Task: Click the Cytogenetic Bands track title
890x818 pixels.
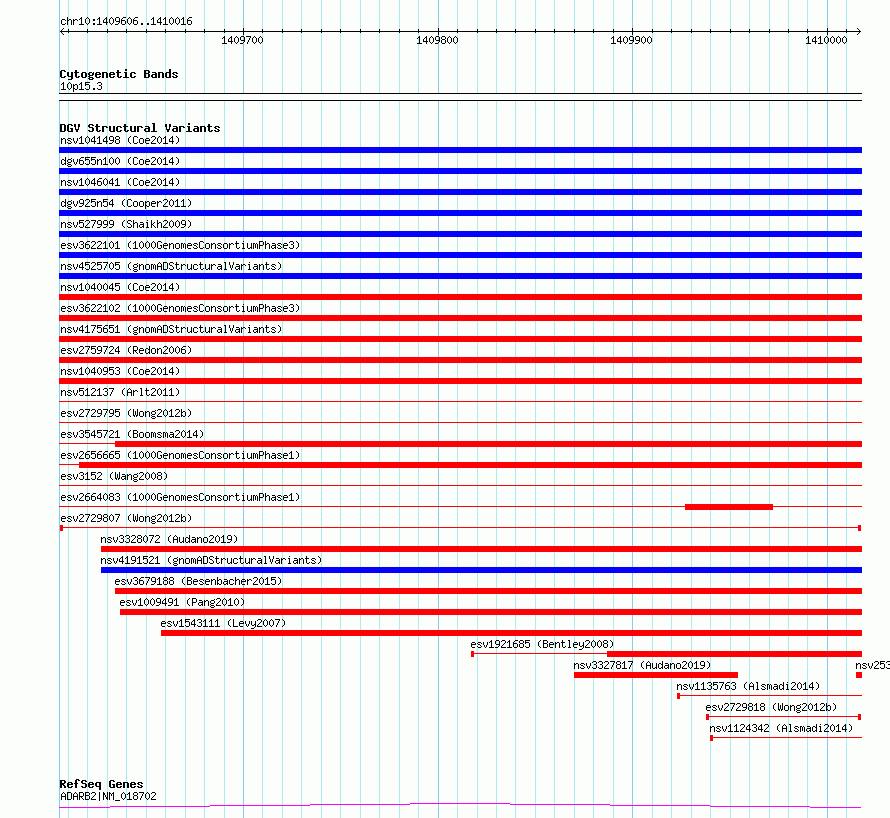Action: coord(119,74)
